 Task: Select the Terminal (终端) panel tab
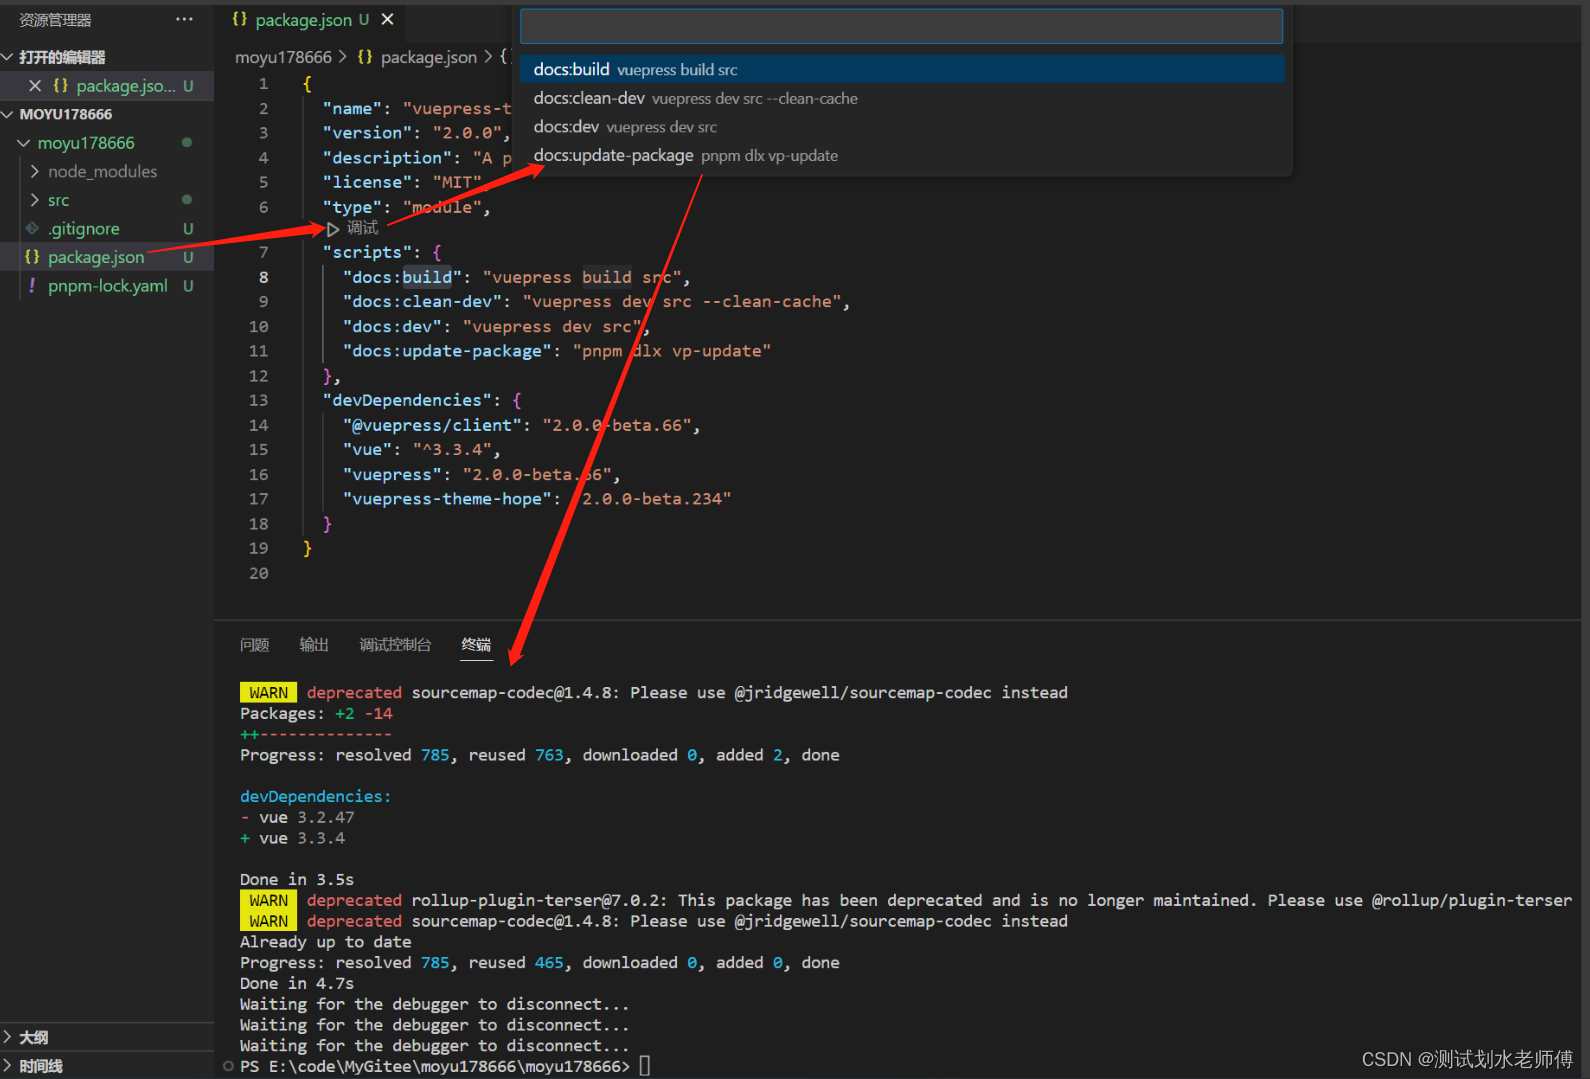pyautogui.click(x=476, y=645)
